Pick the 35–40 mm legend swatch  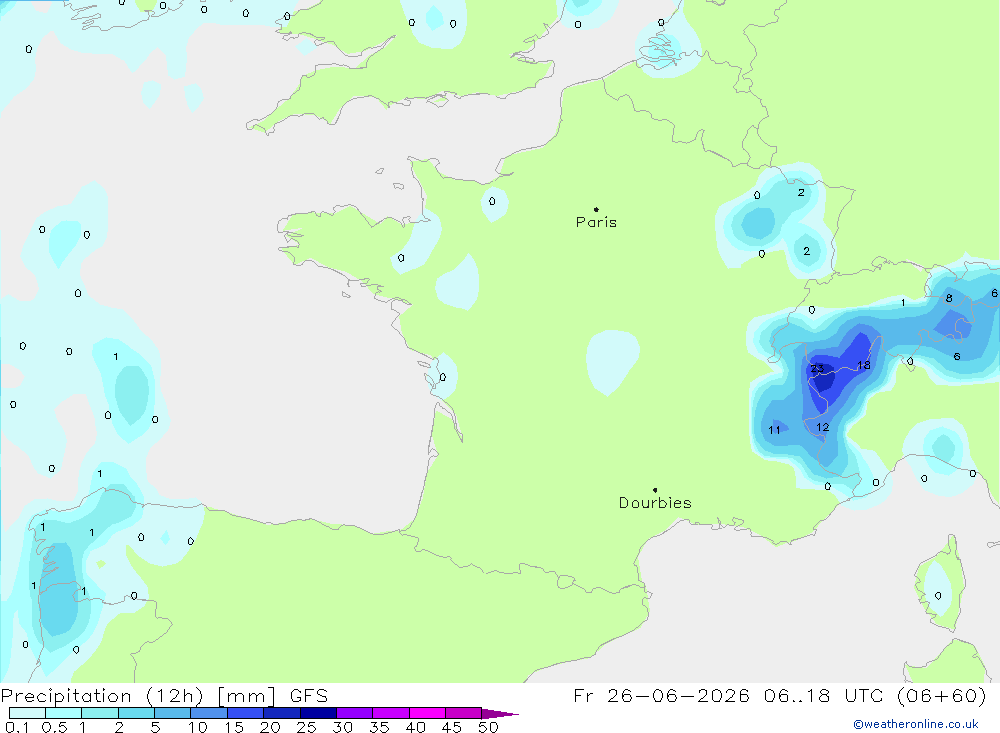pos(391,713)
